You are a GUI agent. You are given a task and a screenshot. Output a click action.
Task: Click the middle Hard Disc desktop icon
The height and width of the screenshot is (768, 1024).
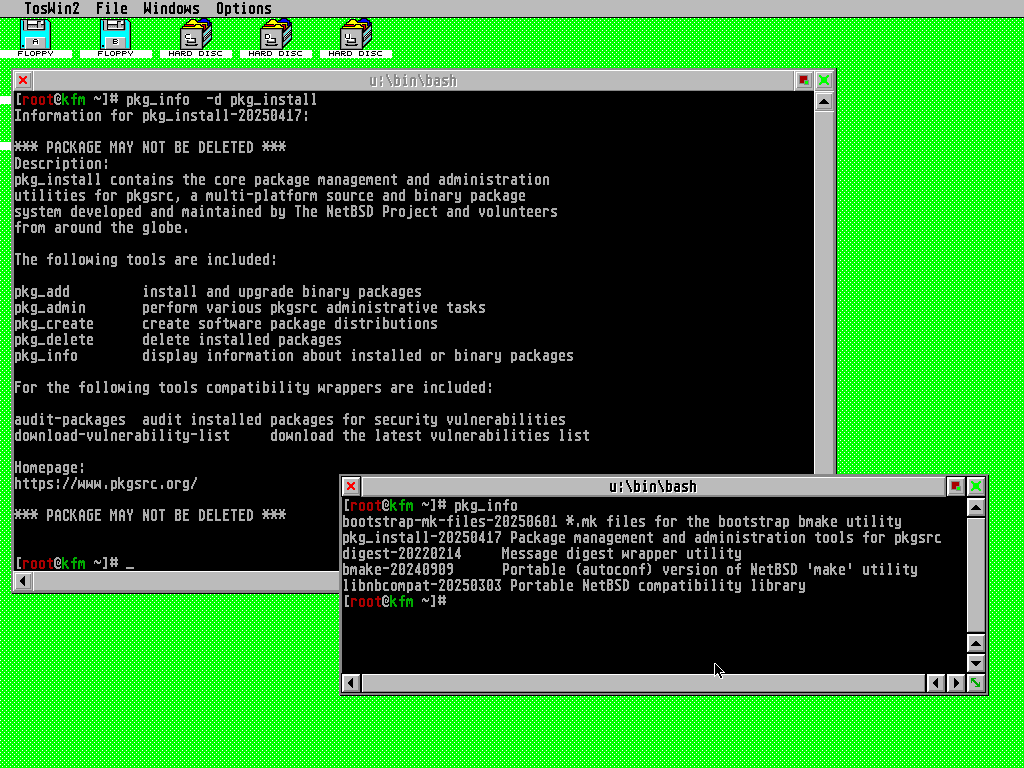275,37
